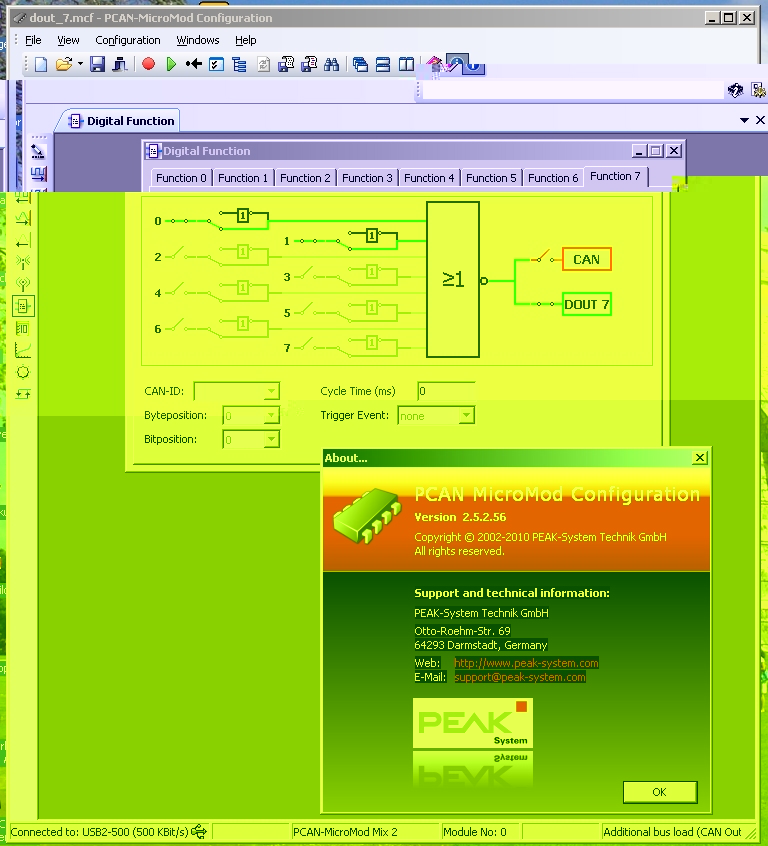Open the peak-system.com web link

click(526, 663)
